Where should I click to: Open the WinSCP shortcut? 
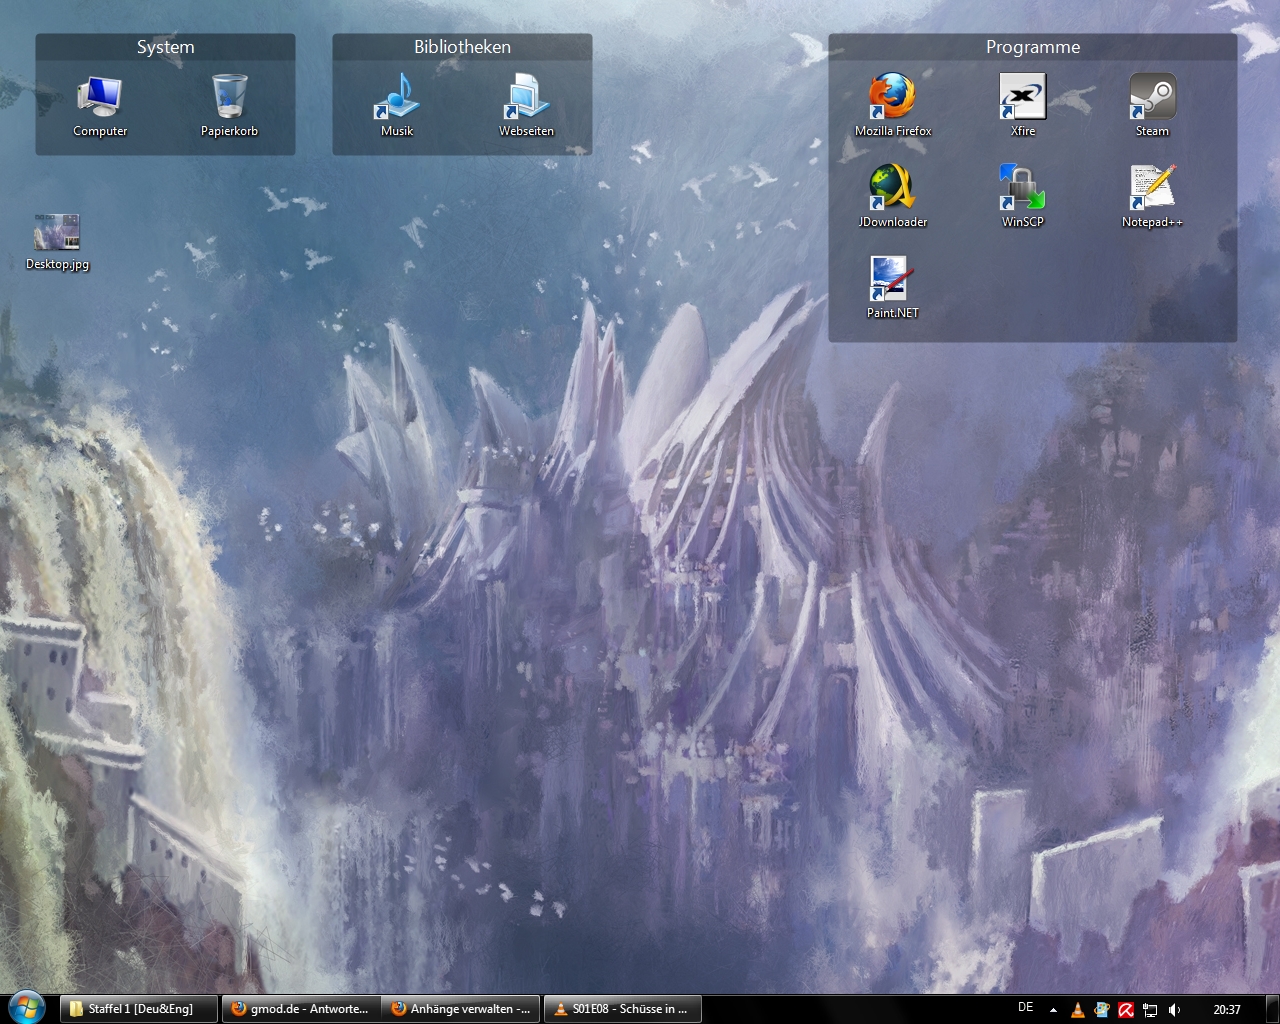click(1022, 189)
